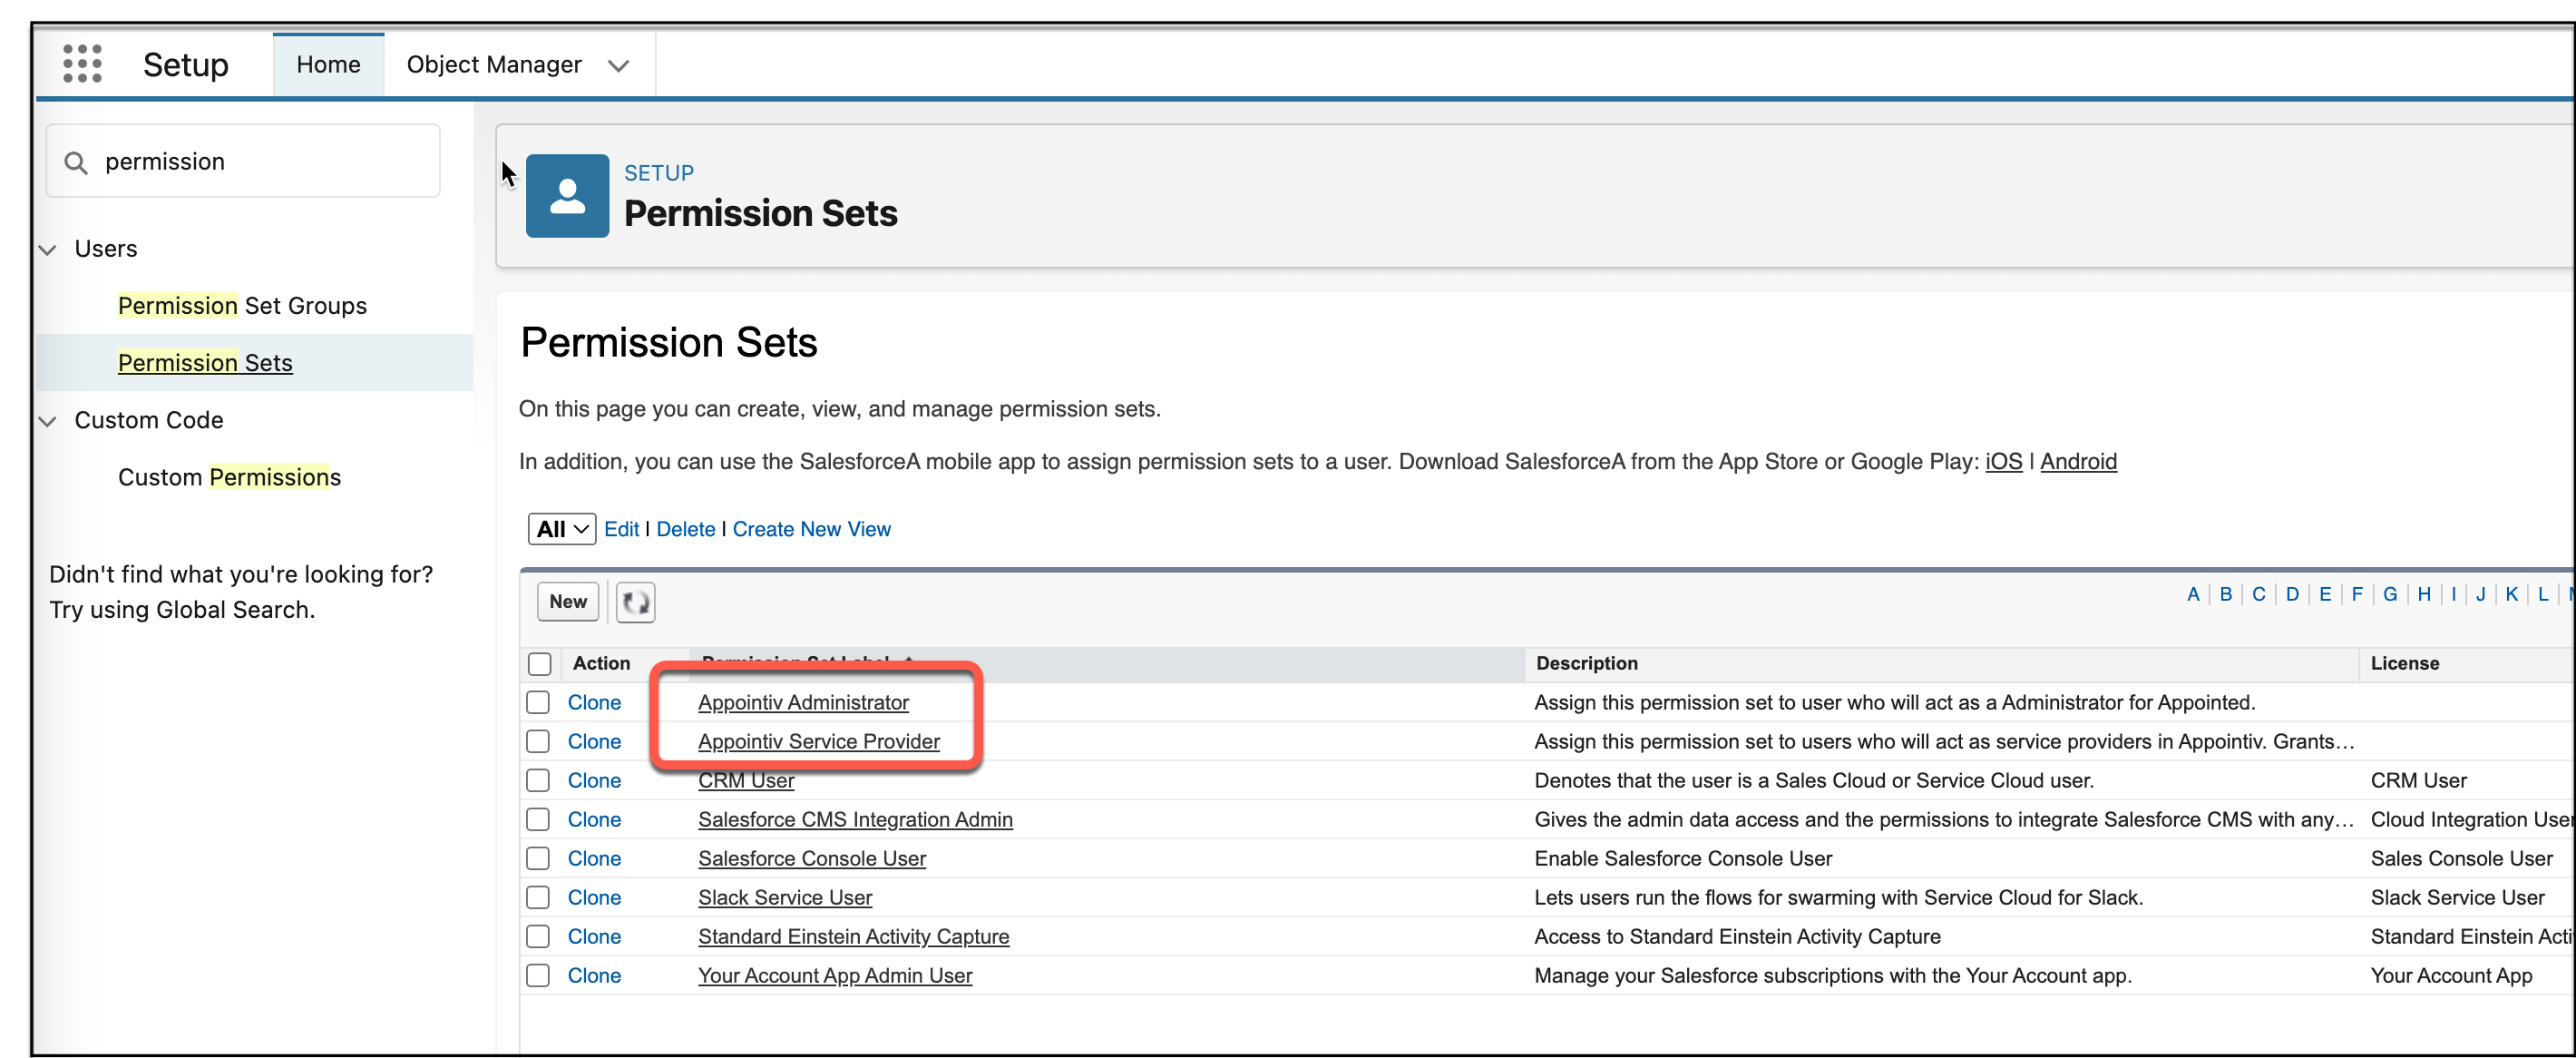The image size is (2576, 1058).
Task: Click the Permission Sets header person icon
Action: (x=567, y=196)
